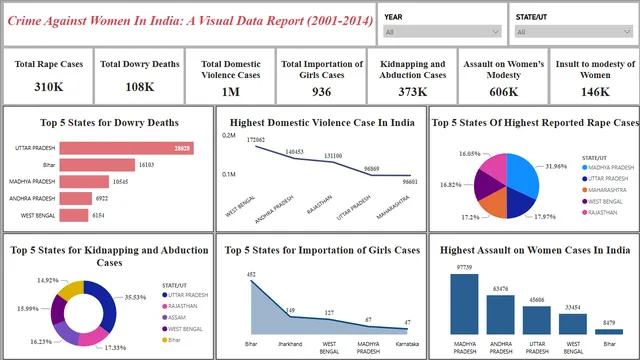The height and width of the screenshot is (360, 640).
Task: Select the Madhya Pradesh dowry deaths bar
Action: point(84,182)
